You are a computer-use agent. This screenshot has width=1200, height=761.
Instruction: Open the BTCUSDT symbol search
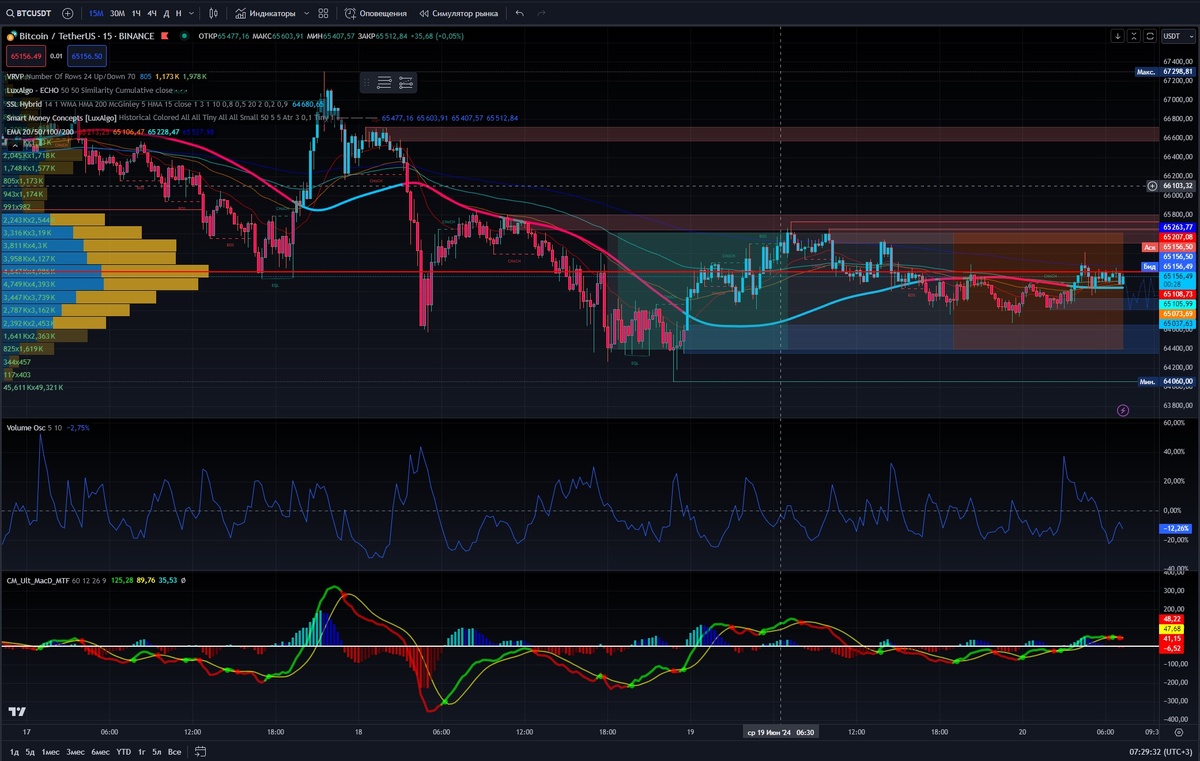tap(30, 13)
